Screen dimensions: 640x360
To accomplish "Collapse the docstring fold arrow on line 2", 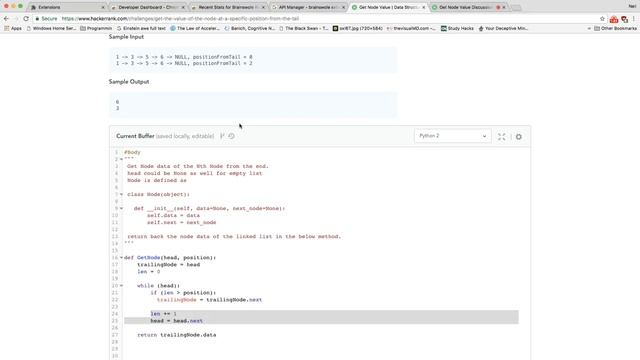I will click(121, 160).
